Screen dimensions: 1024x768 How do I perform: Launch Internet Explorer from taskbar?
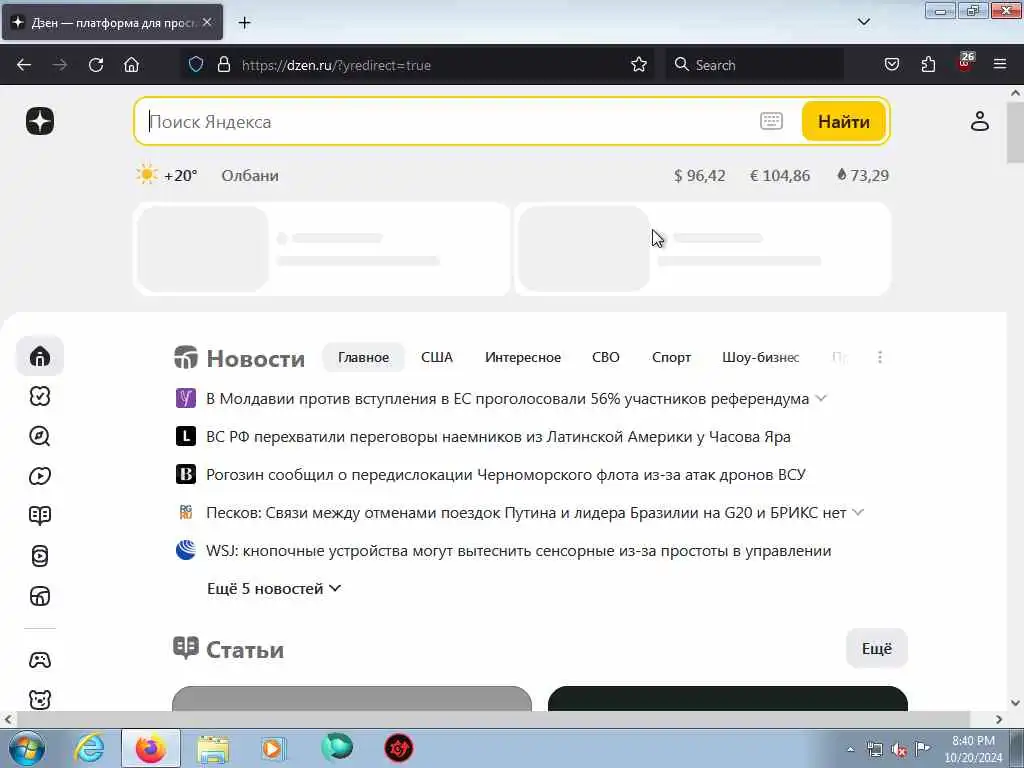89,748
